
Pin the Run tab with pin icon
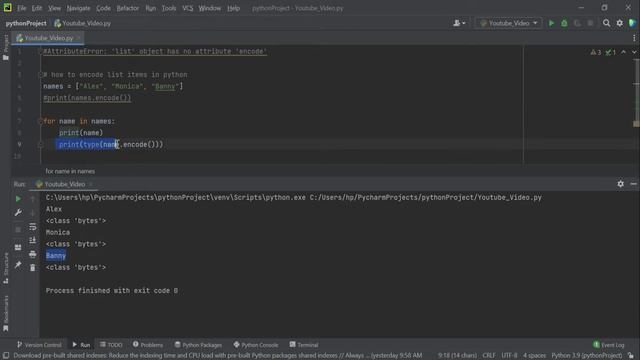click(x=18, y=265)
